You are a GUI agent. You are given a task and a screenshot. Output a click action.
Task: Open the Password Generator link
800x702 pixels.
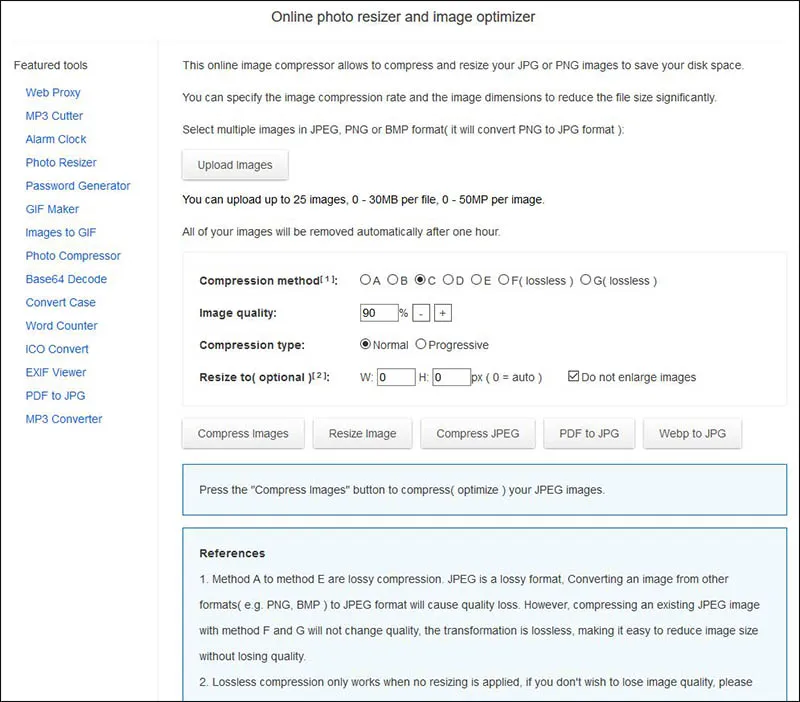[x=78, y=186]
